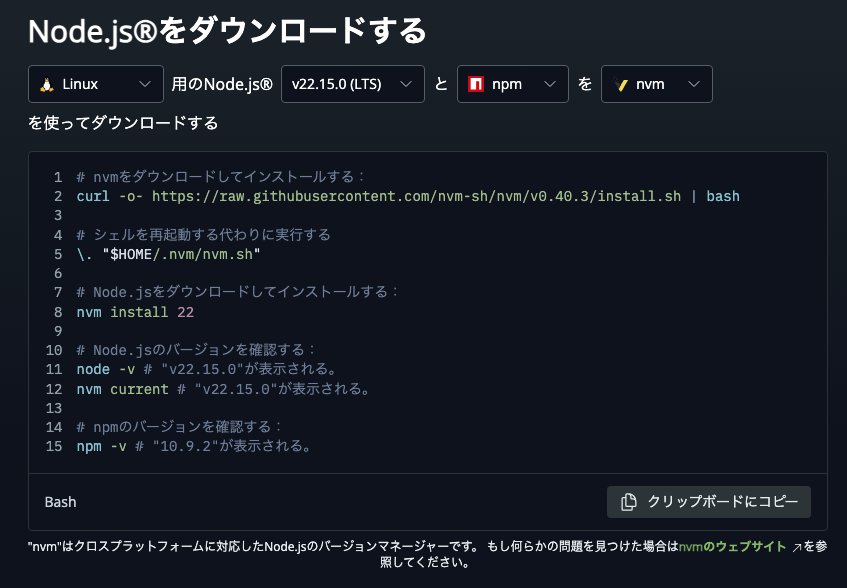This screenshot has height=588, width=847.
Task: Copy code with クリップボードにコピー button
Action: [x=709, y=502]
